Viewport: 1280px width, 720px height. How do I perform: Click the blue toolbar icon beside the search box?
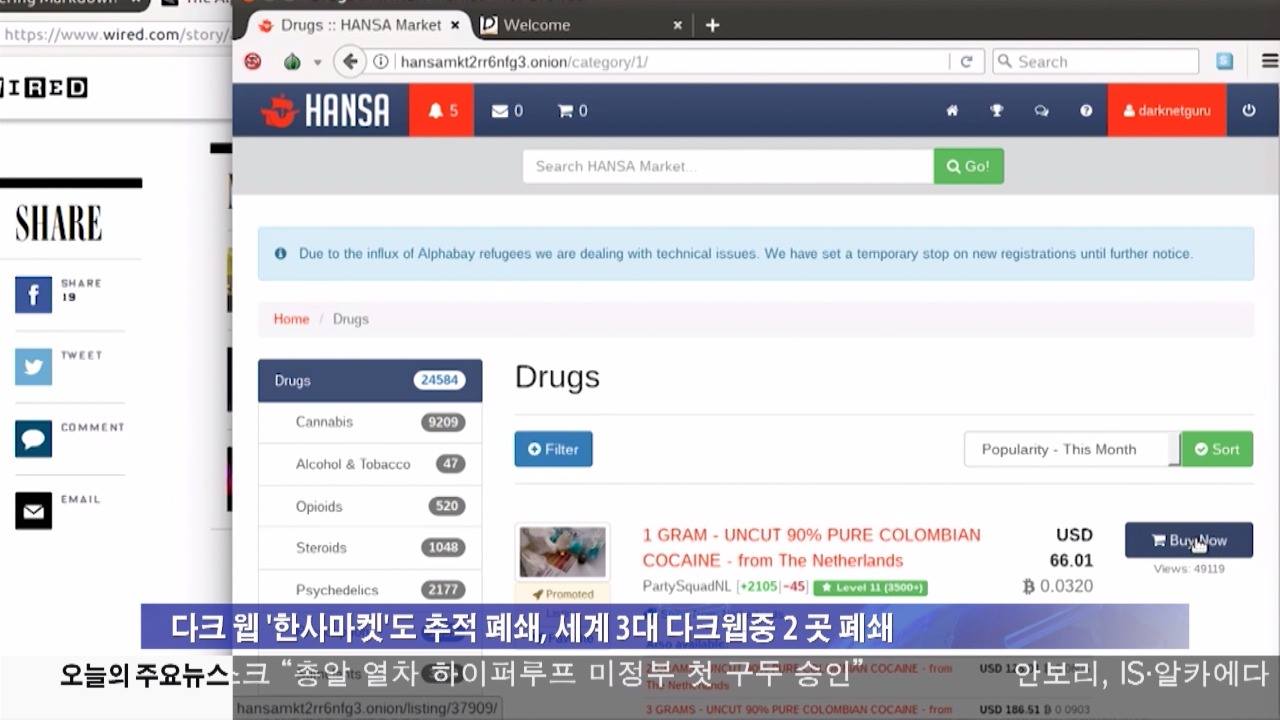click(x=1225, y=62)
